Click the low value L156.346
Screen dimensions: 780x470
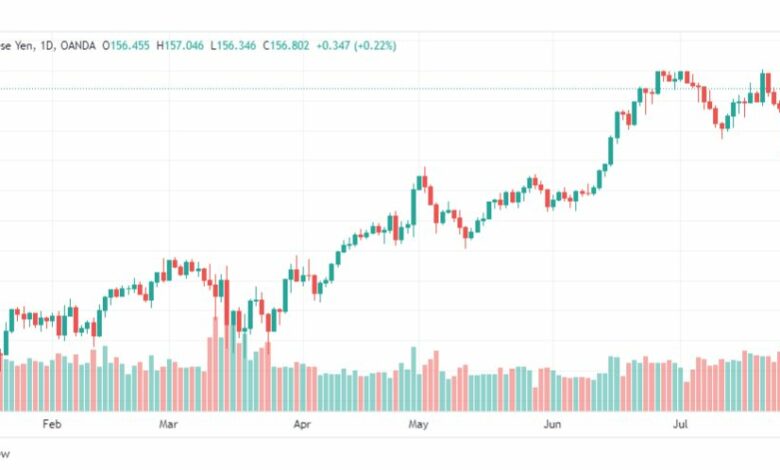coord(233,46)
